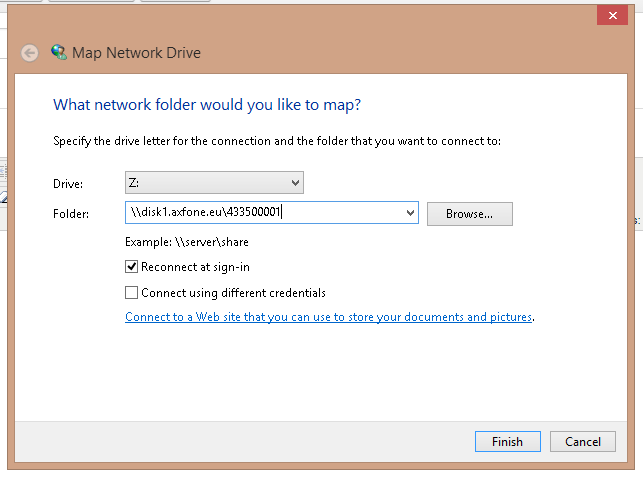The image size is (643, 478).
Task: Click the Map Network Drive title icon
Action: tap(59, 53)
